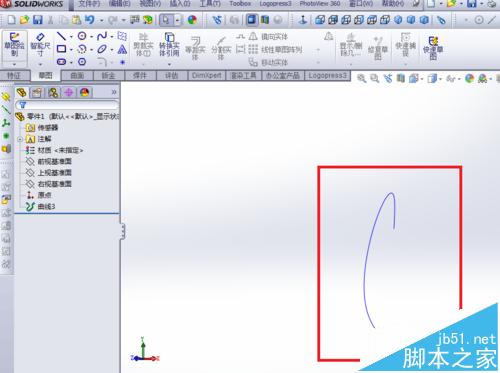Select the 材质 material item in tree

click(55, 150)
